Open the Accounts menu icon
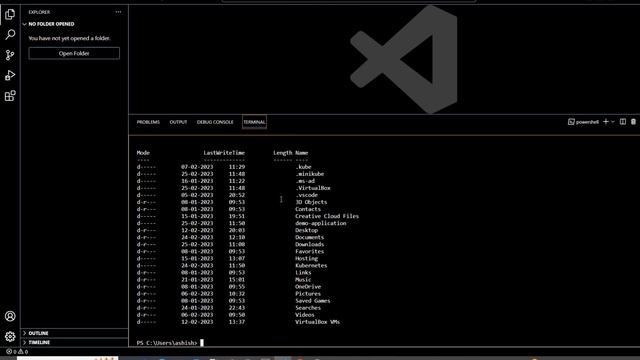This screenshot has width=640, height=360. pos(10,316)
